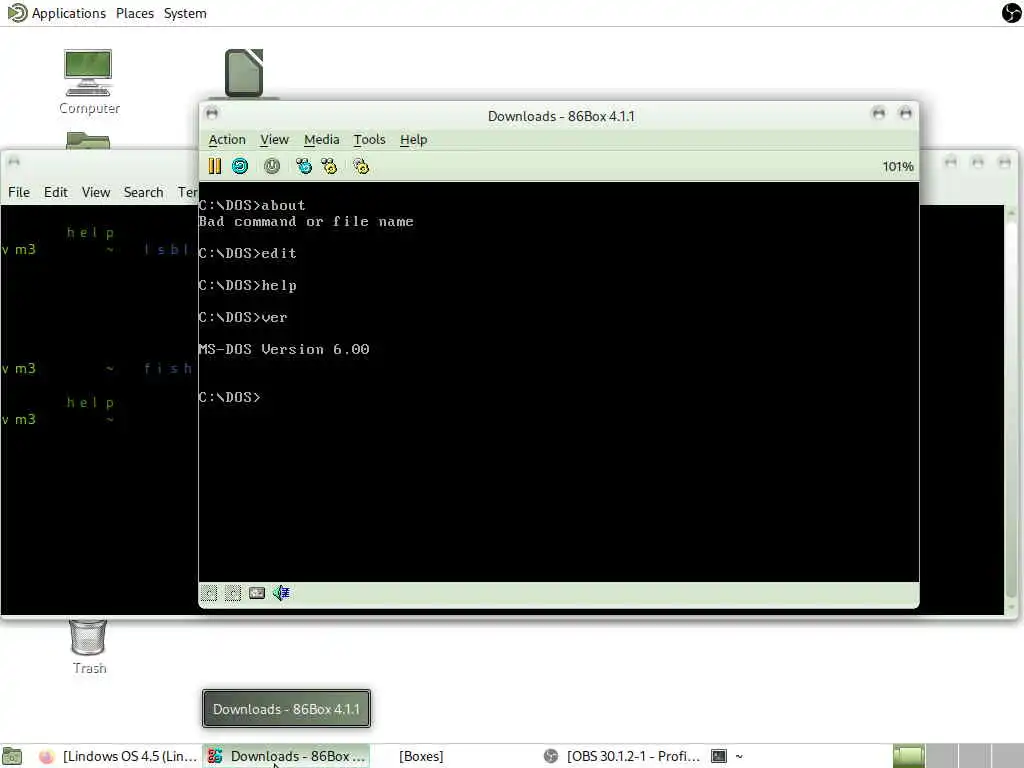
Task: Select the Trash desktop icon
Action: click(89, 647)
